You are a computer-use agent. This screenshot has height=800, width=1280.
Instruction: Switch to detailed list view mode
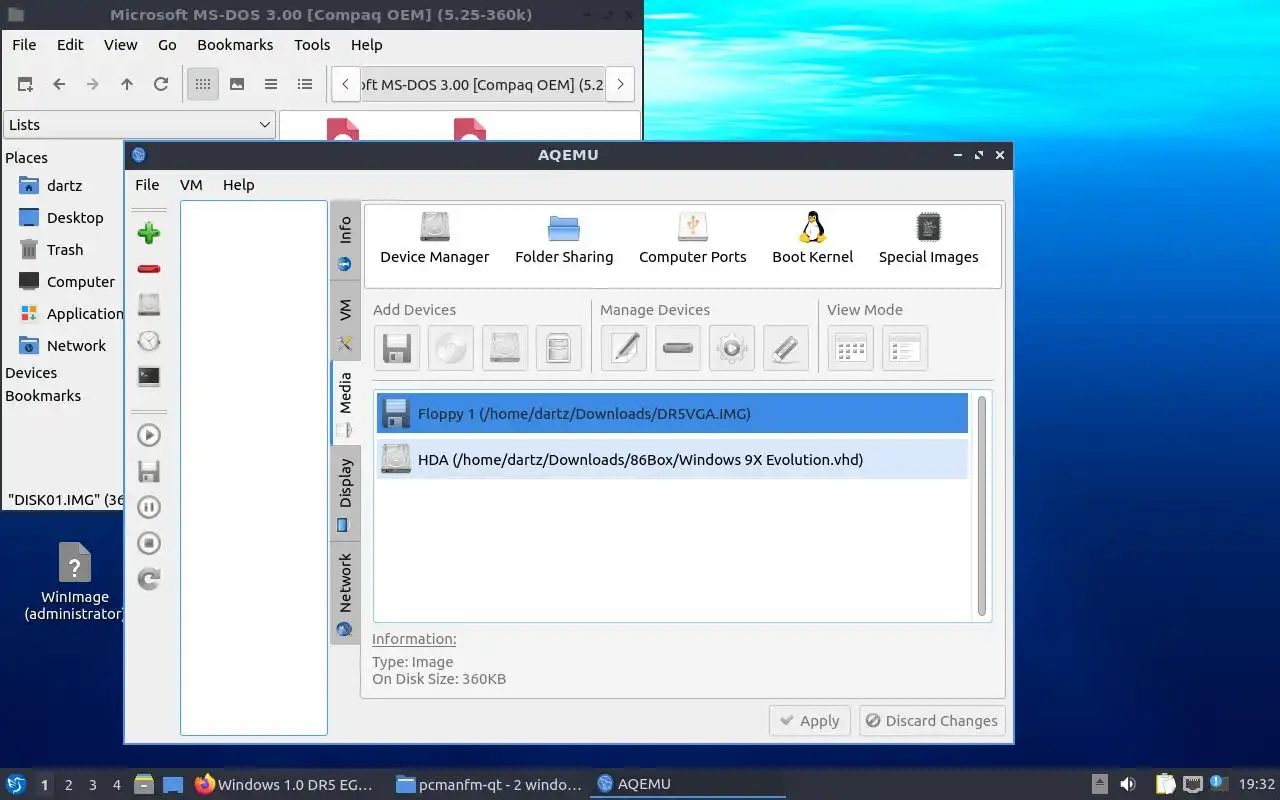(x=905, y=349)
